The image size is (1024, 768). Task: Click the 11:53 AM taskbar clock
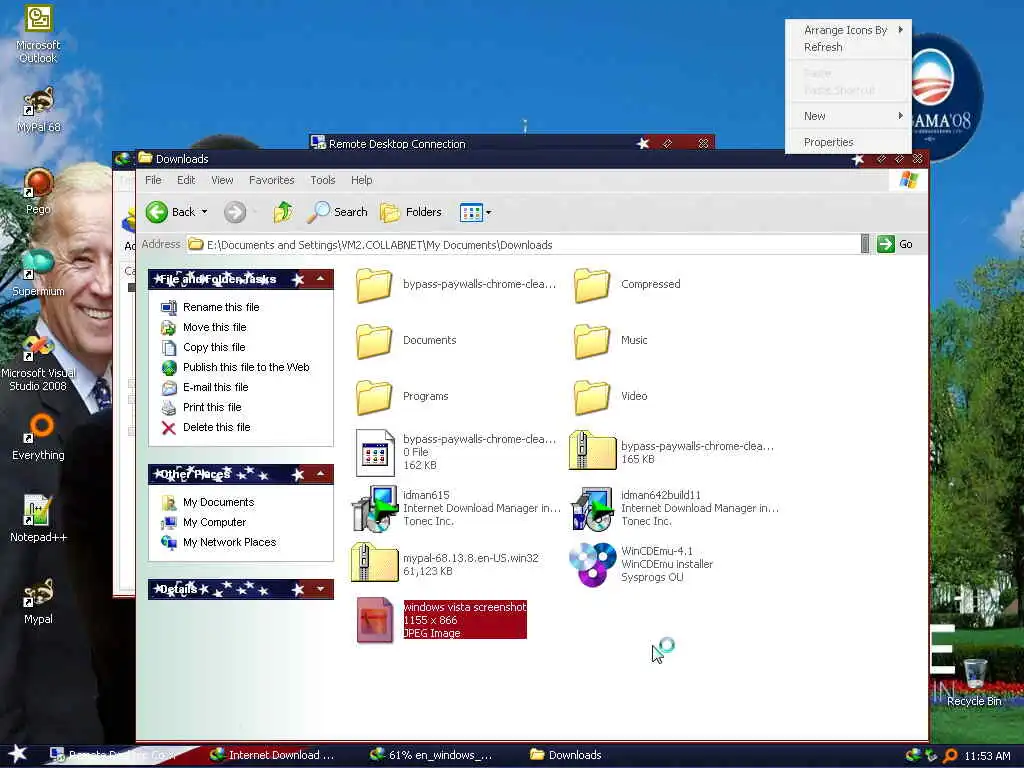pyautogui.click(x=987, y=756)
